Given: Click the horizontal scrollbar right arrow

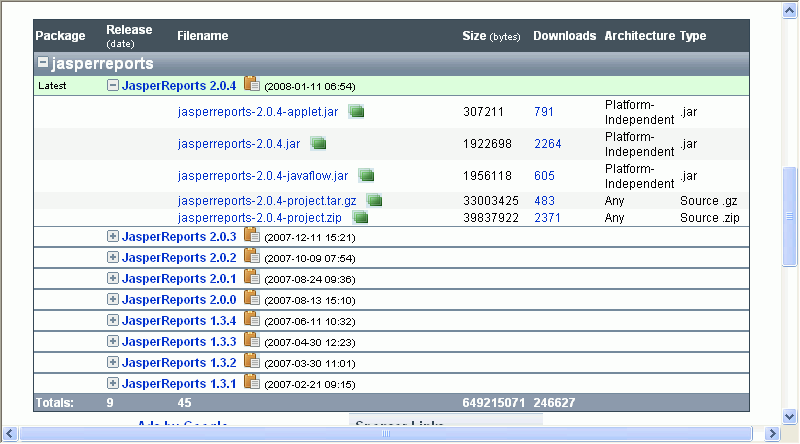Looking at the screenshot, I should 772,434.
